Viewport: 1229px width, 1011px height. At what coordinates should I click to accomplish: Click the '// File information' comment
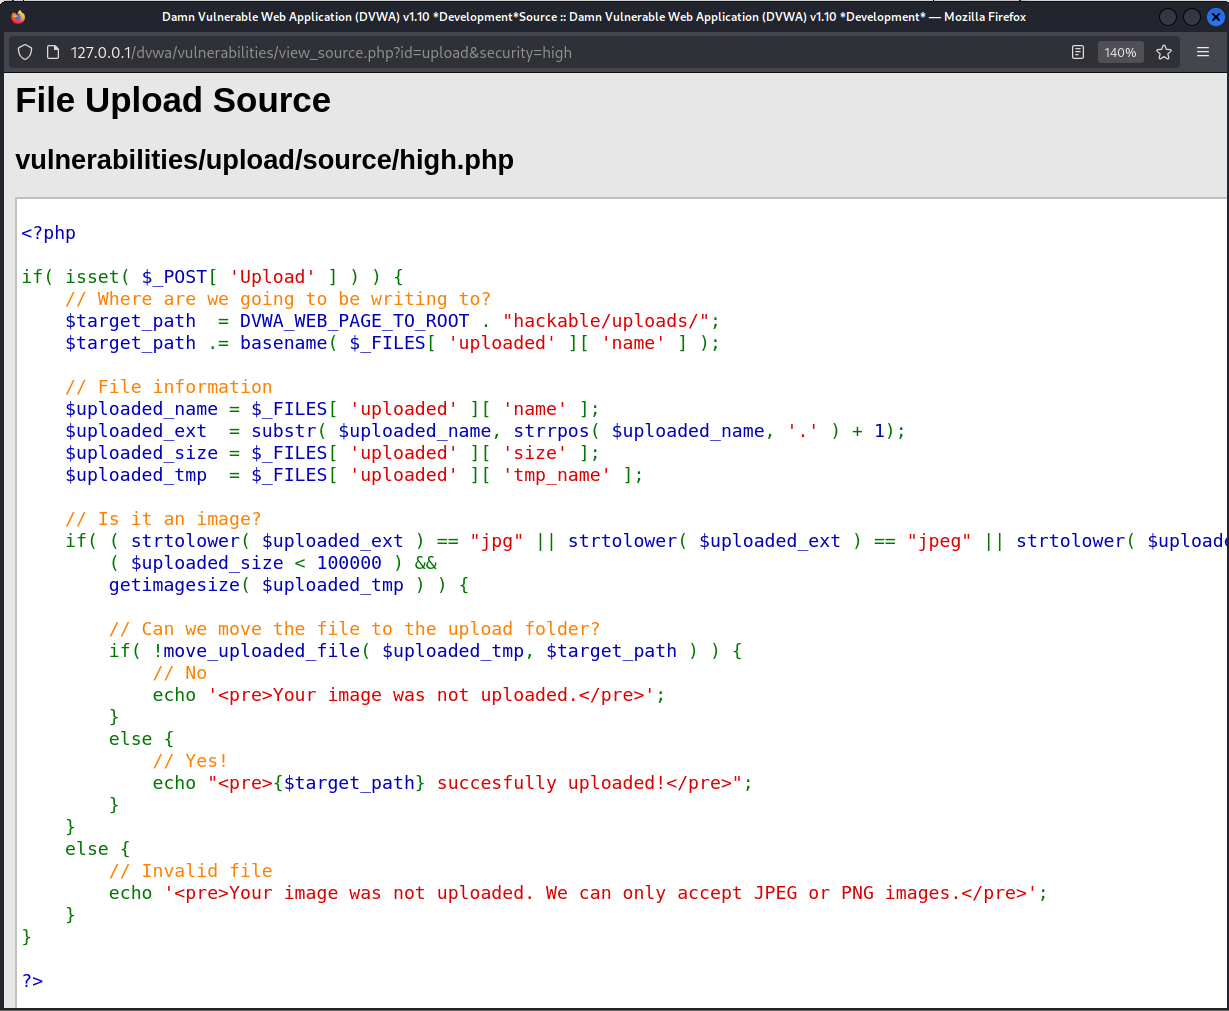pyautogui.click(x=169, y=387)
